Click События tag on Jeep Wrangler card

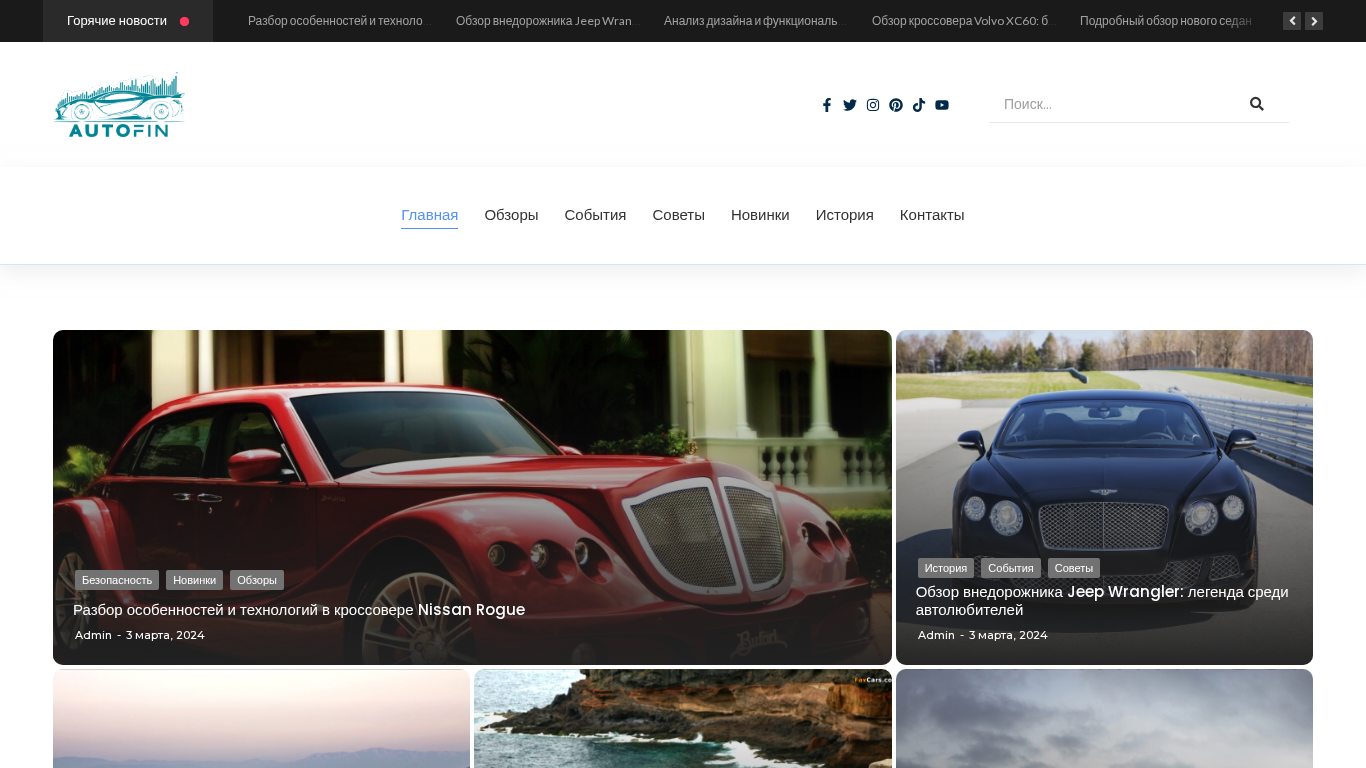[x=1011, y=568]
